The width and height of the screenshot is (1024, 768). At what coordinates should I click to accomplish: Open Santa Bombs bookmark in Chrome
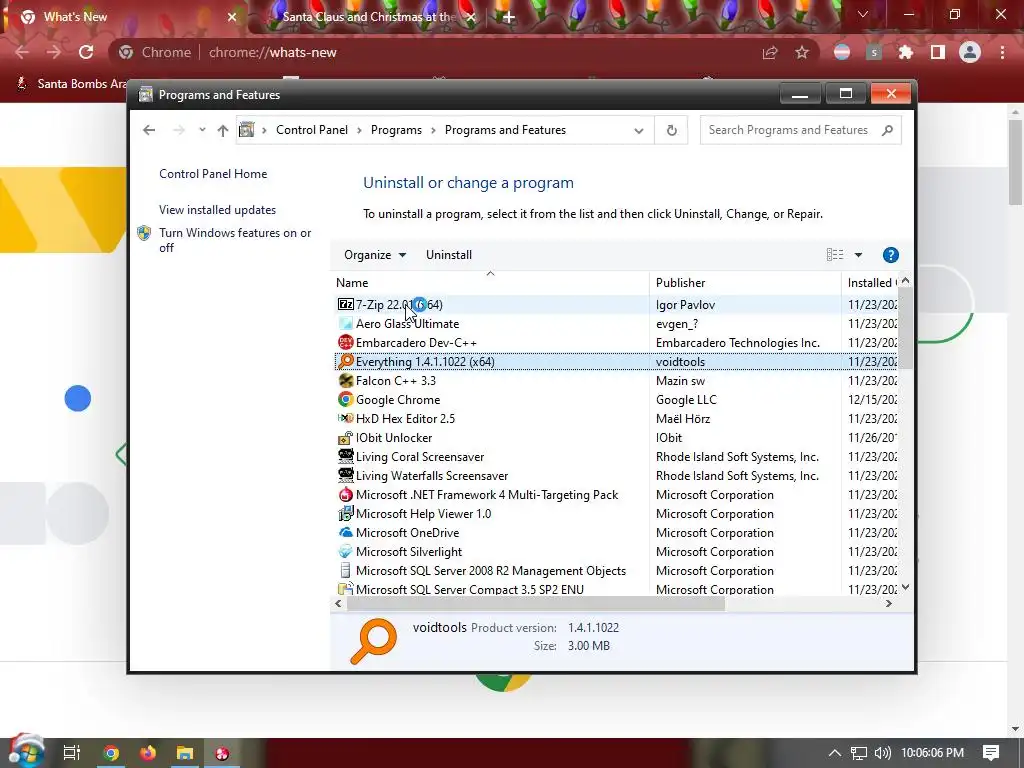(x=72, y=84)
